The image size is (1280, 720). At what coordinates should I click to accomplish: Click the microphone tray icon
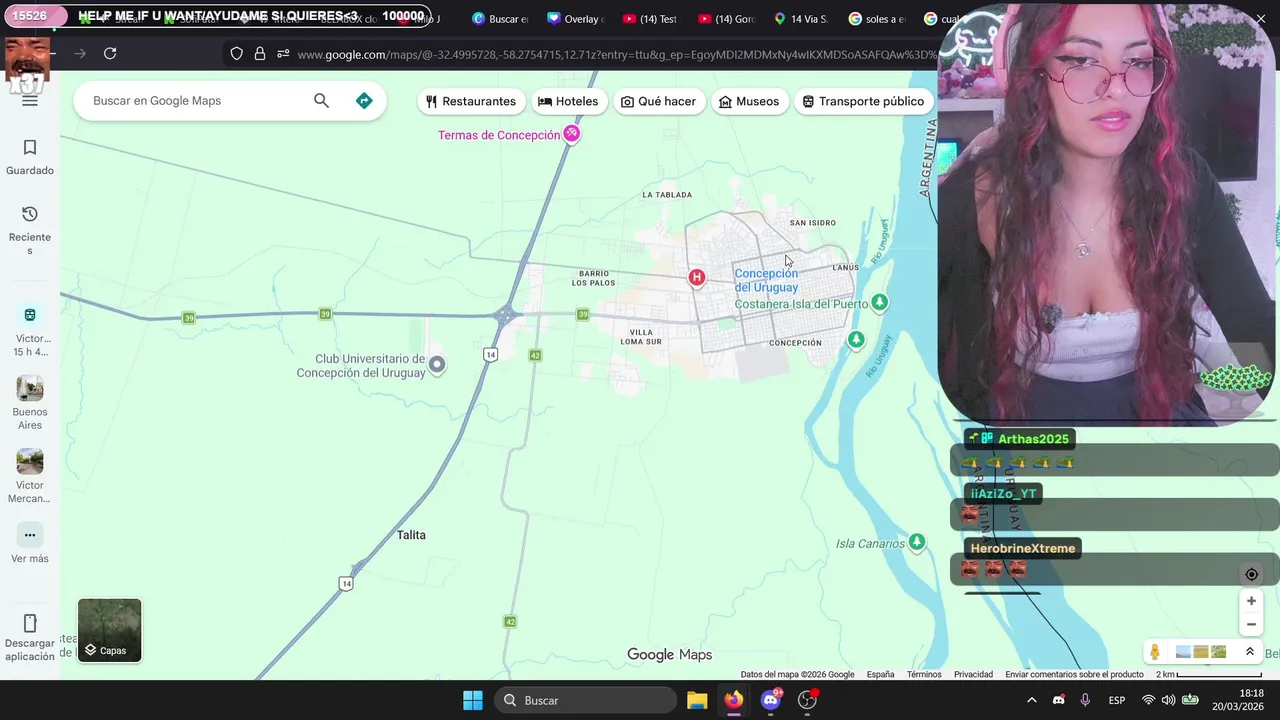click(x=1085, y=700)
